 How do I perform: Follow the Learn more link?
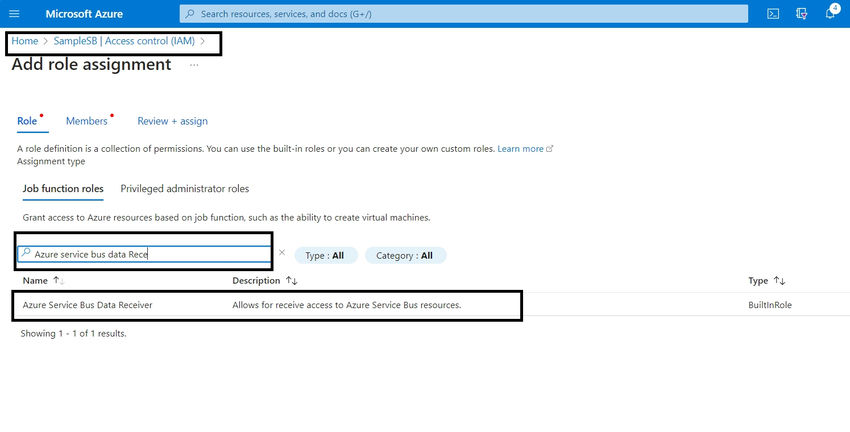[520, 149]
